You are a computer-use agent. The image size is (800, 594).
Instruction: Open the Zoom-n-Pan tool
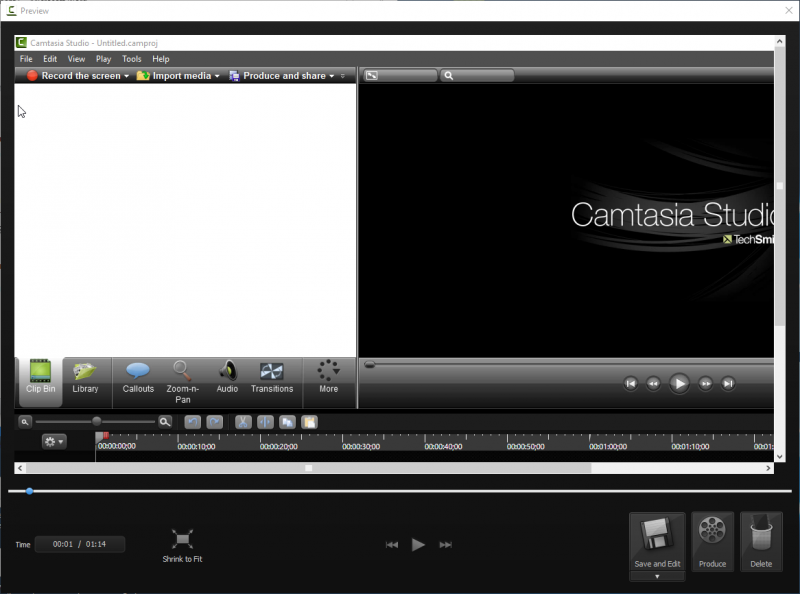click(182, 382)
